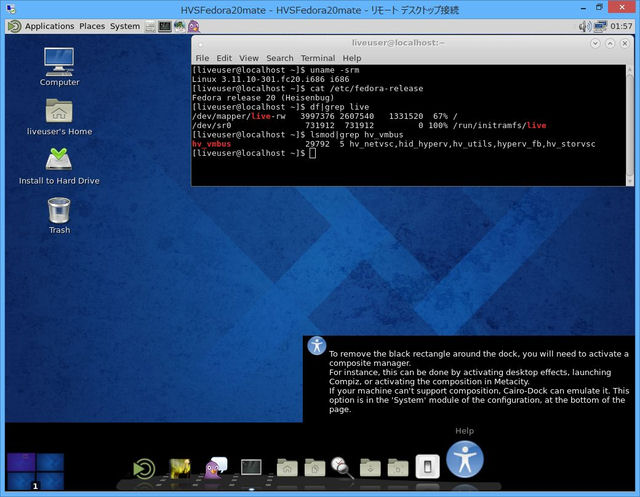Click remote desktop window system icon

(10, 8)
